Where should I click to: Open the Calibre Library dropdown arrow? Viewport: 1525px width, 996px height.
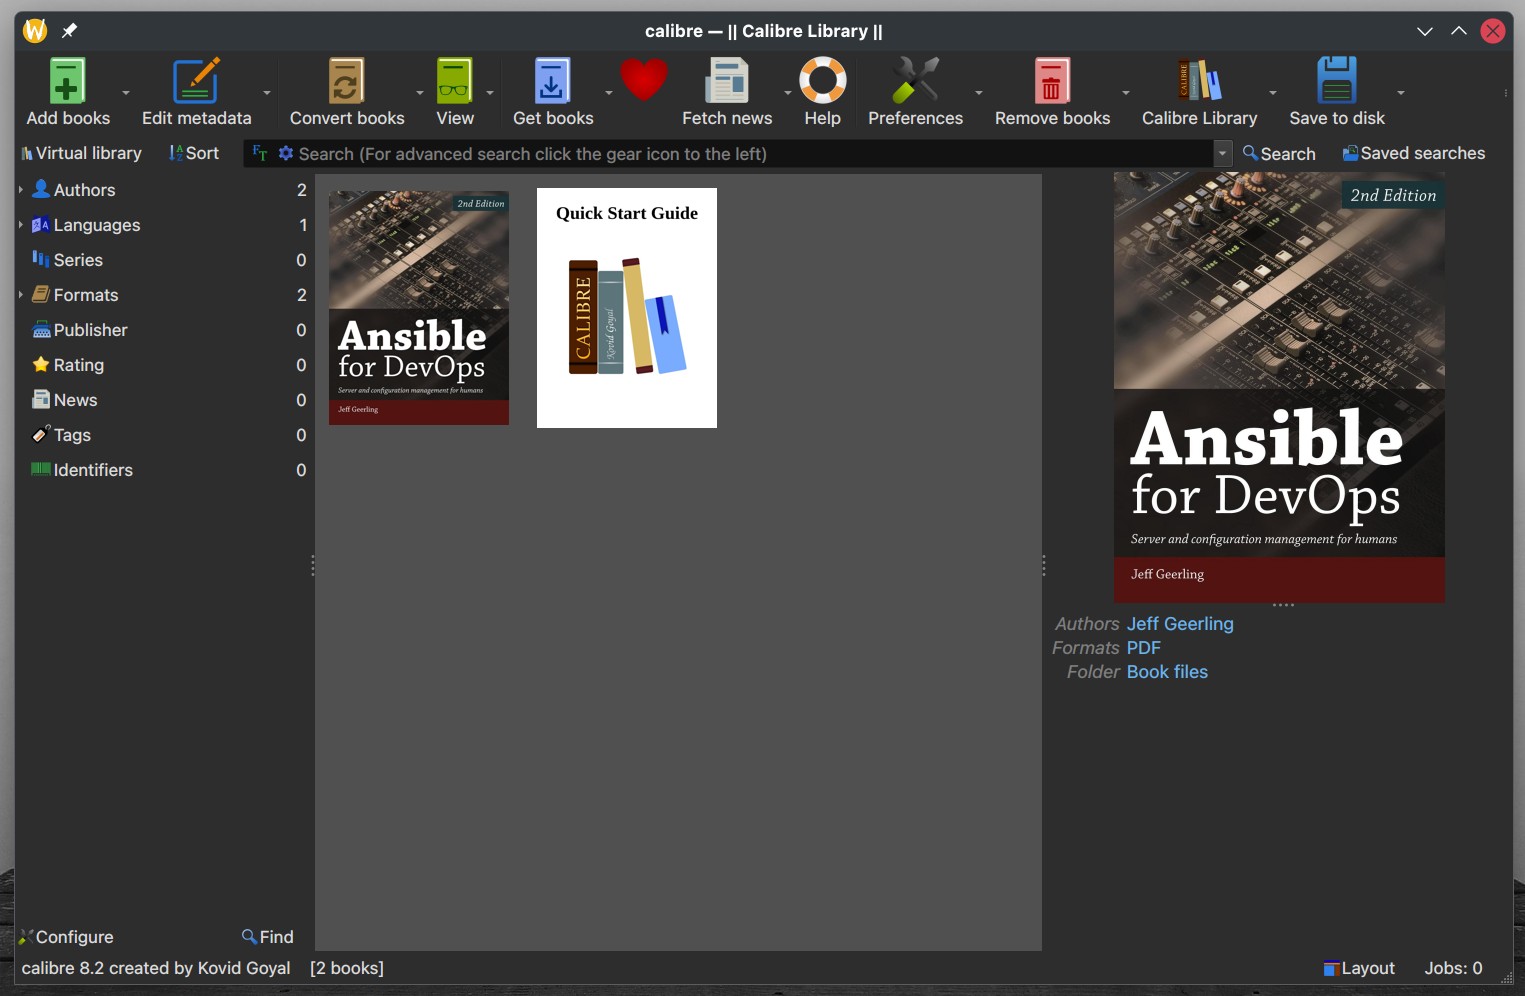[x=1273, y=93]
